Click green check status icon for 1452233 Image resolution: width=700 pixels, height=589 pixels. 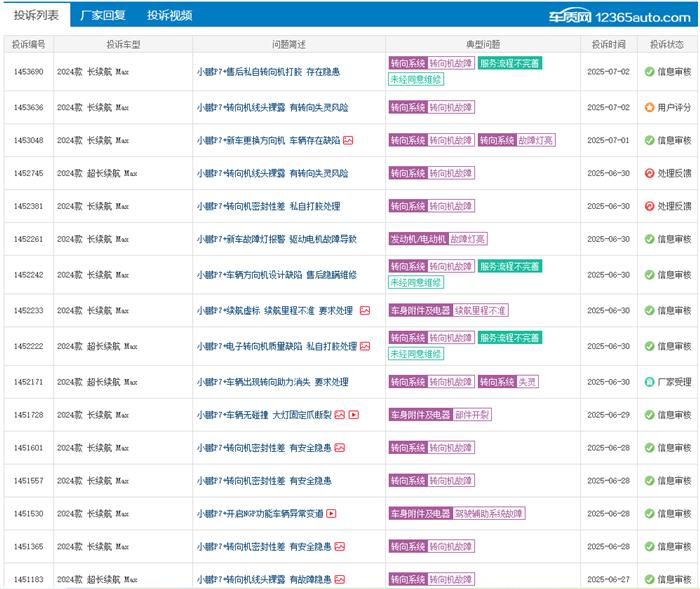(650, 310)
